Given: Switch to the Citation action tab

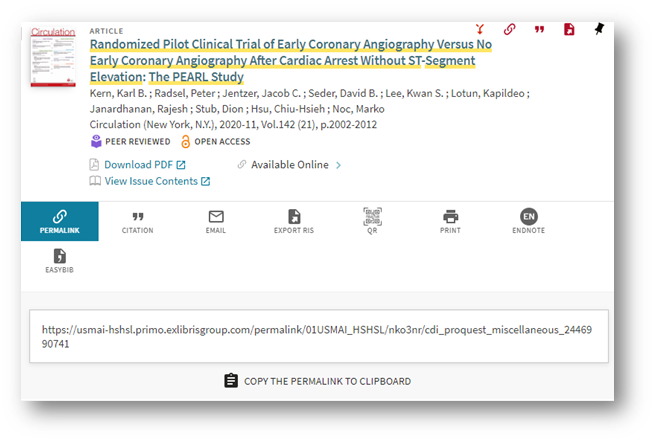Looking at the screenshot, I should tap(138, 221).
